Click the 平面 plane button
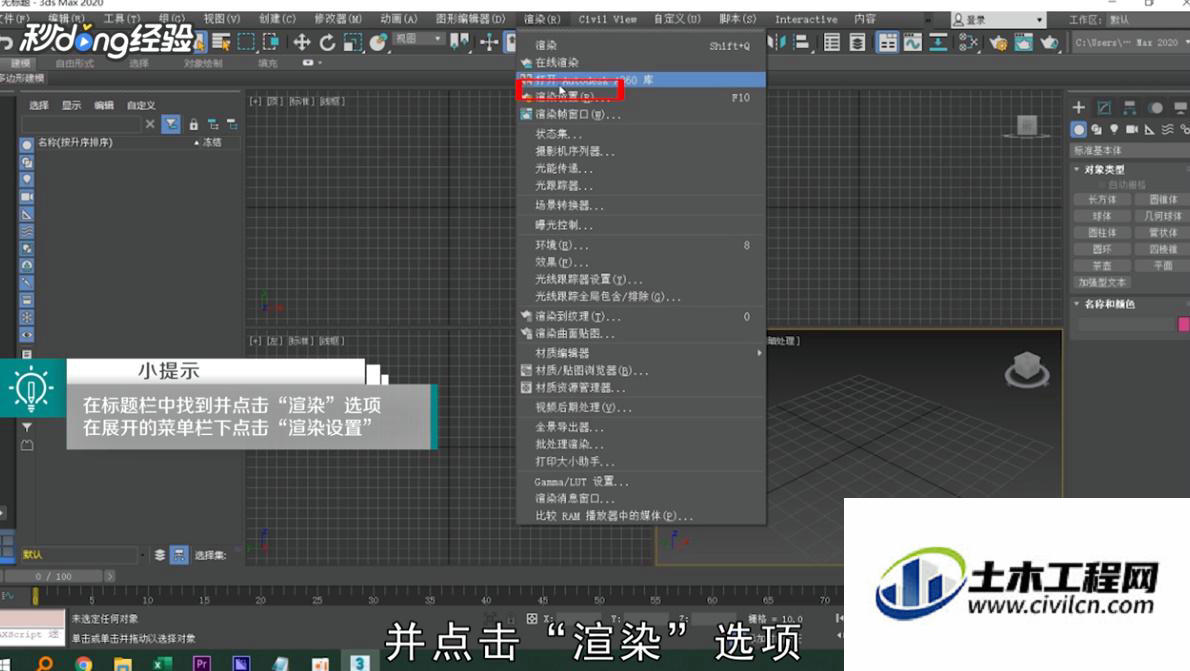Image resolution: width=1190 pixels, height=671 pixels. [1163, 266]
